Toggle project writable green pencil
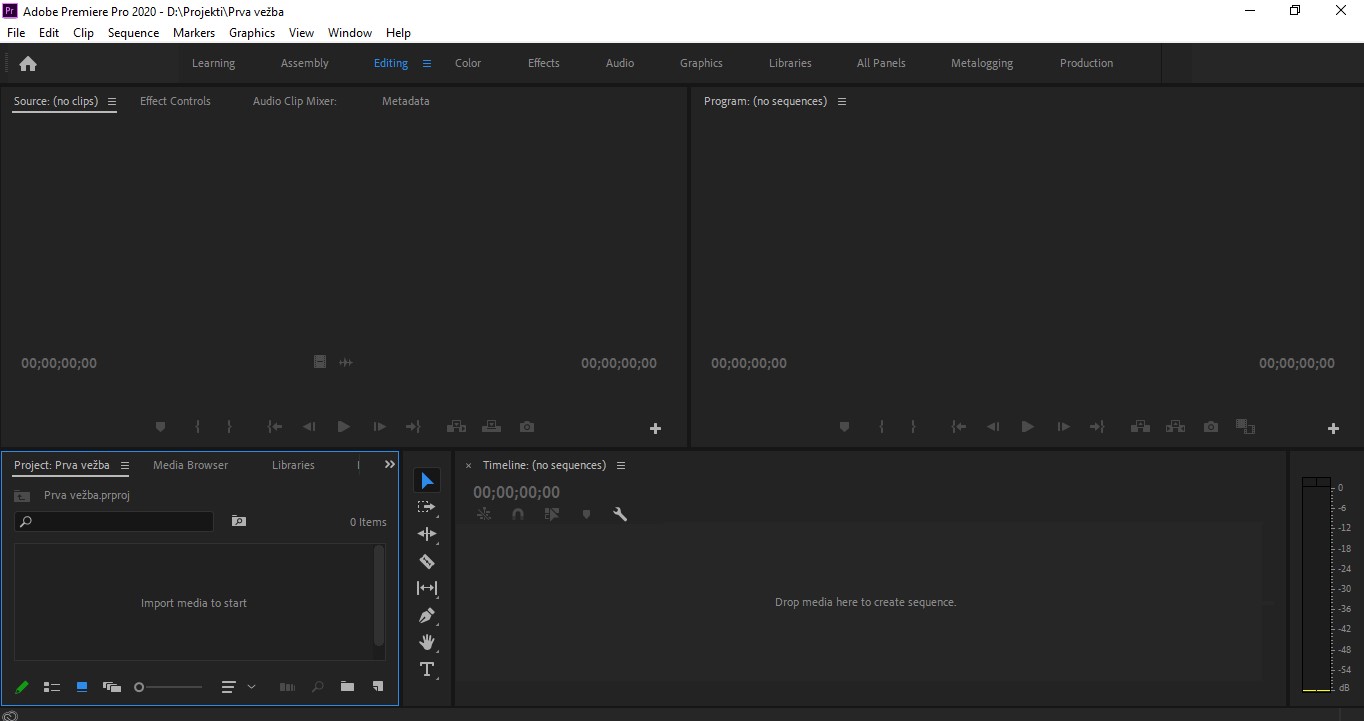 (x=22, y=687)
